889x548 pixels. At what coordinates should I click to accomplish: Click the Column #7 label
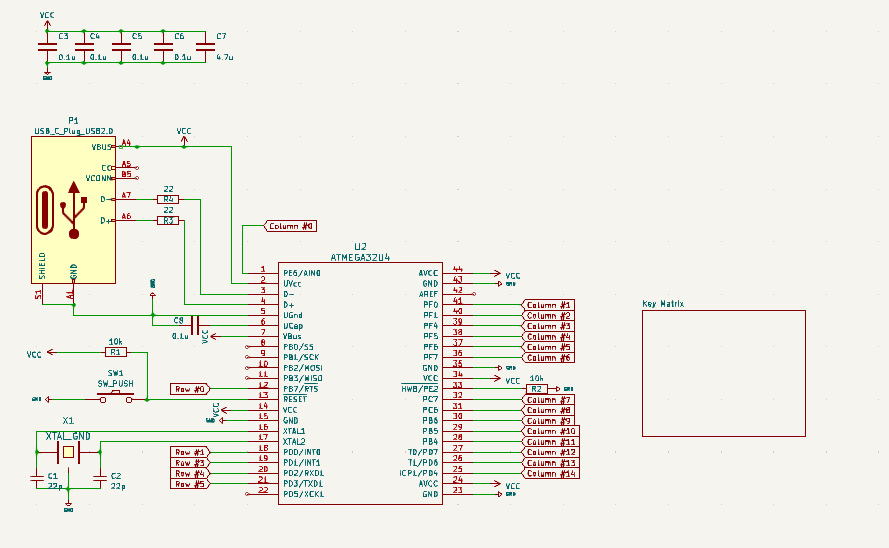tap(548, 400)
